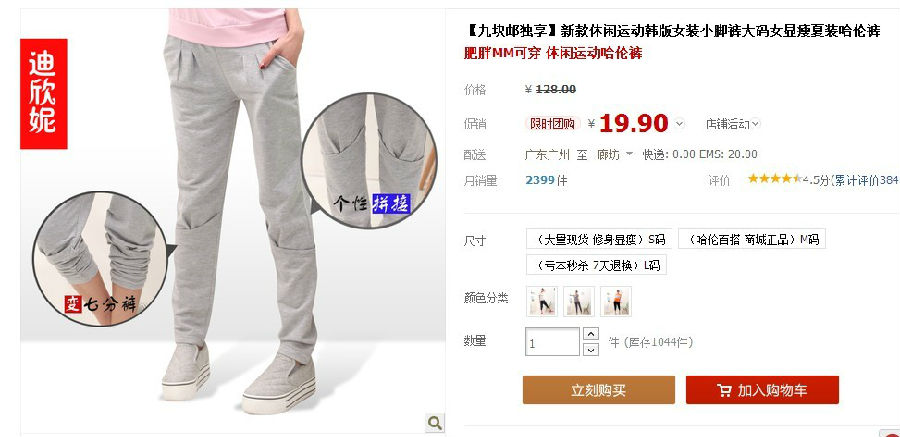This screenshot has height=437, width=900.
Task: Click the magnifier zoom icon on product image
Action: tap(435, 423)
